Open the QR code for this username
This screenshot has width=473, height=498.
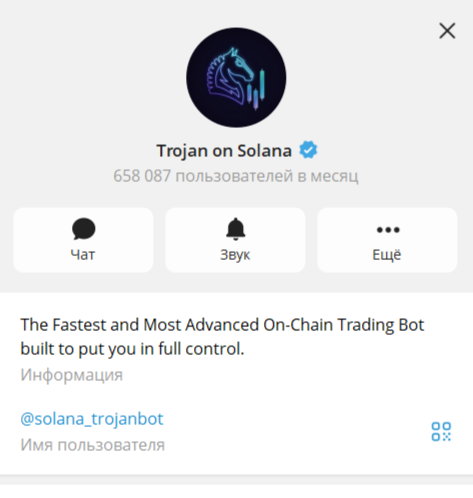pos(441,431)
